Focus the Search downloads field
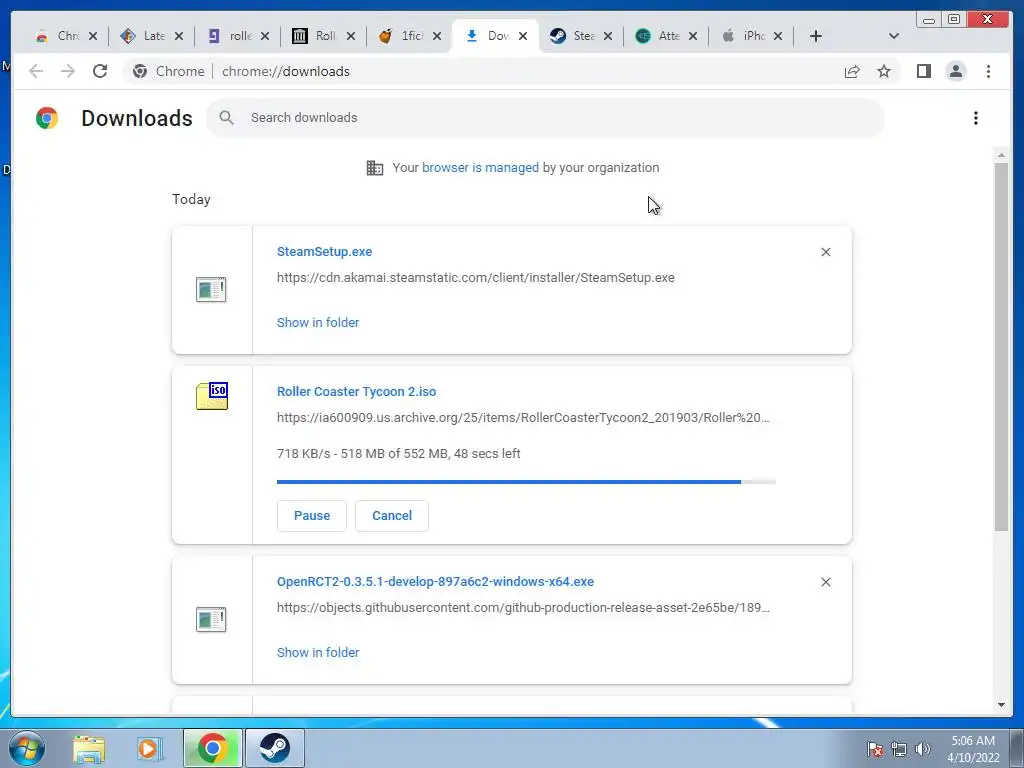 tap(546, 118)
